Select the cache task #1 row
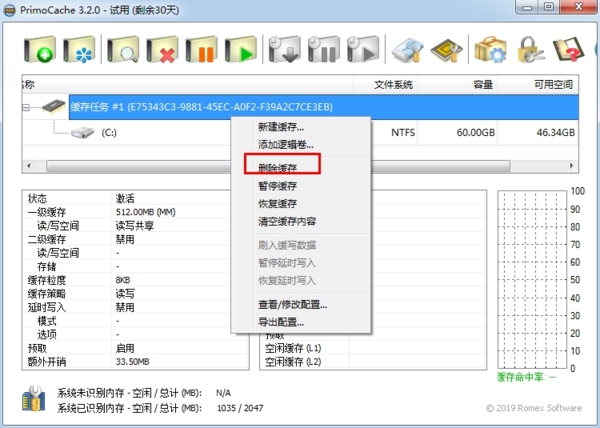This screenshot has height=428, width=600. tap(323, 107)
